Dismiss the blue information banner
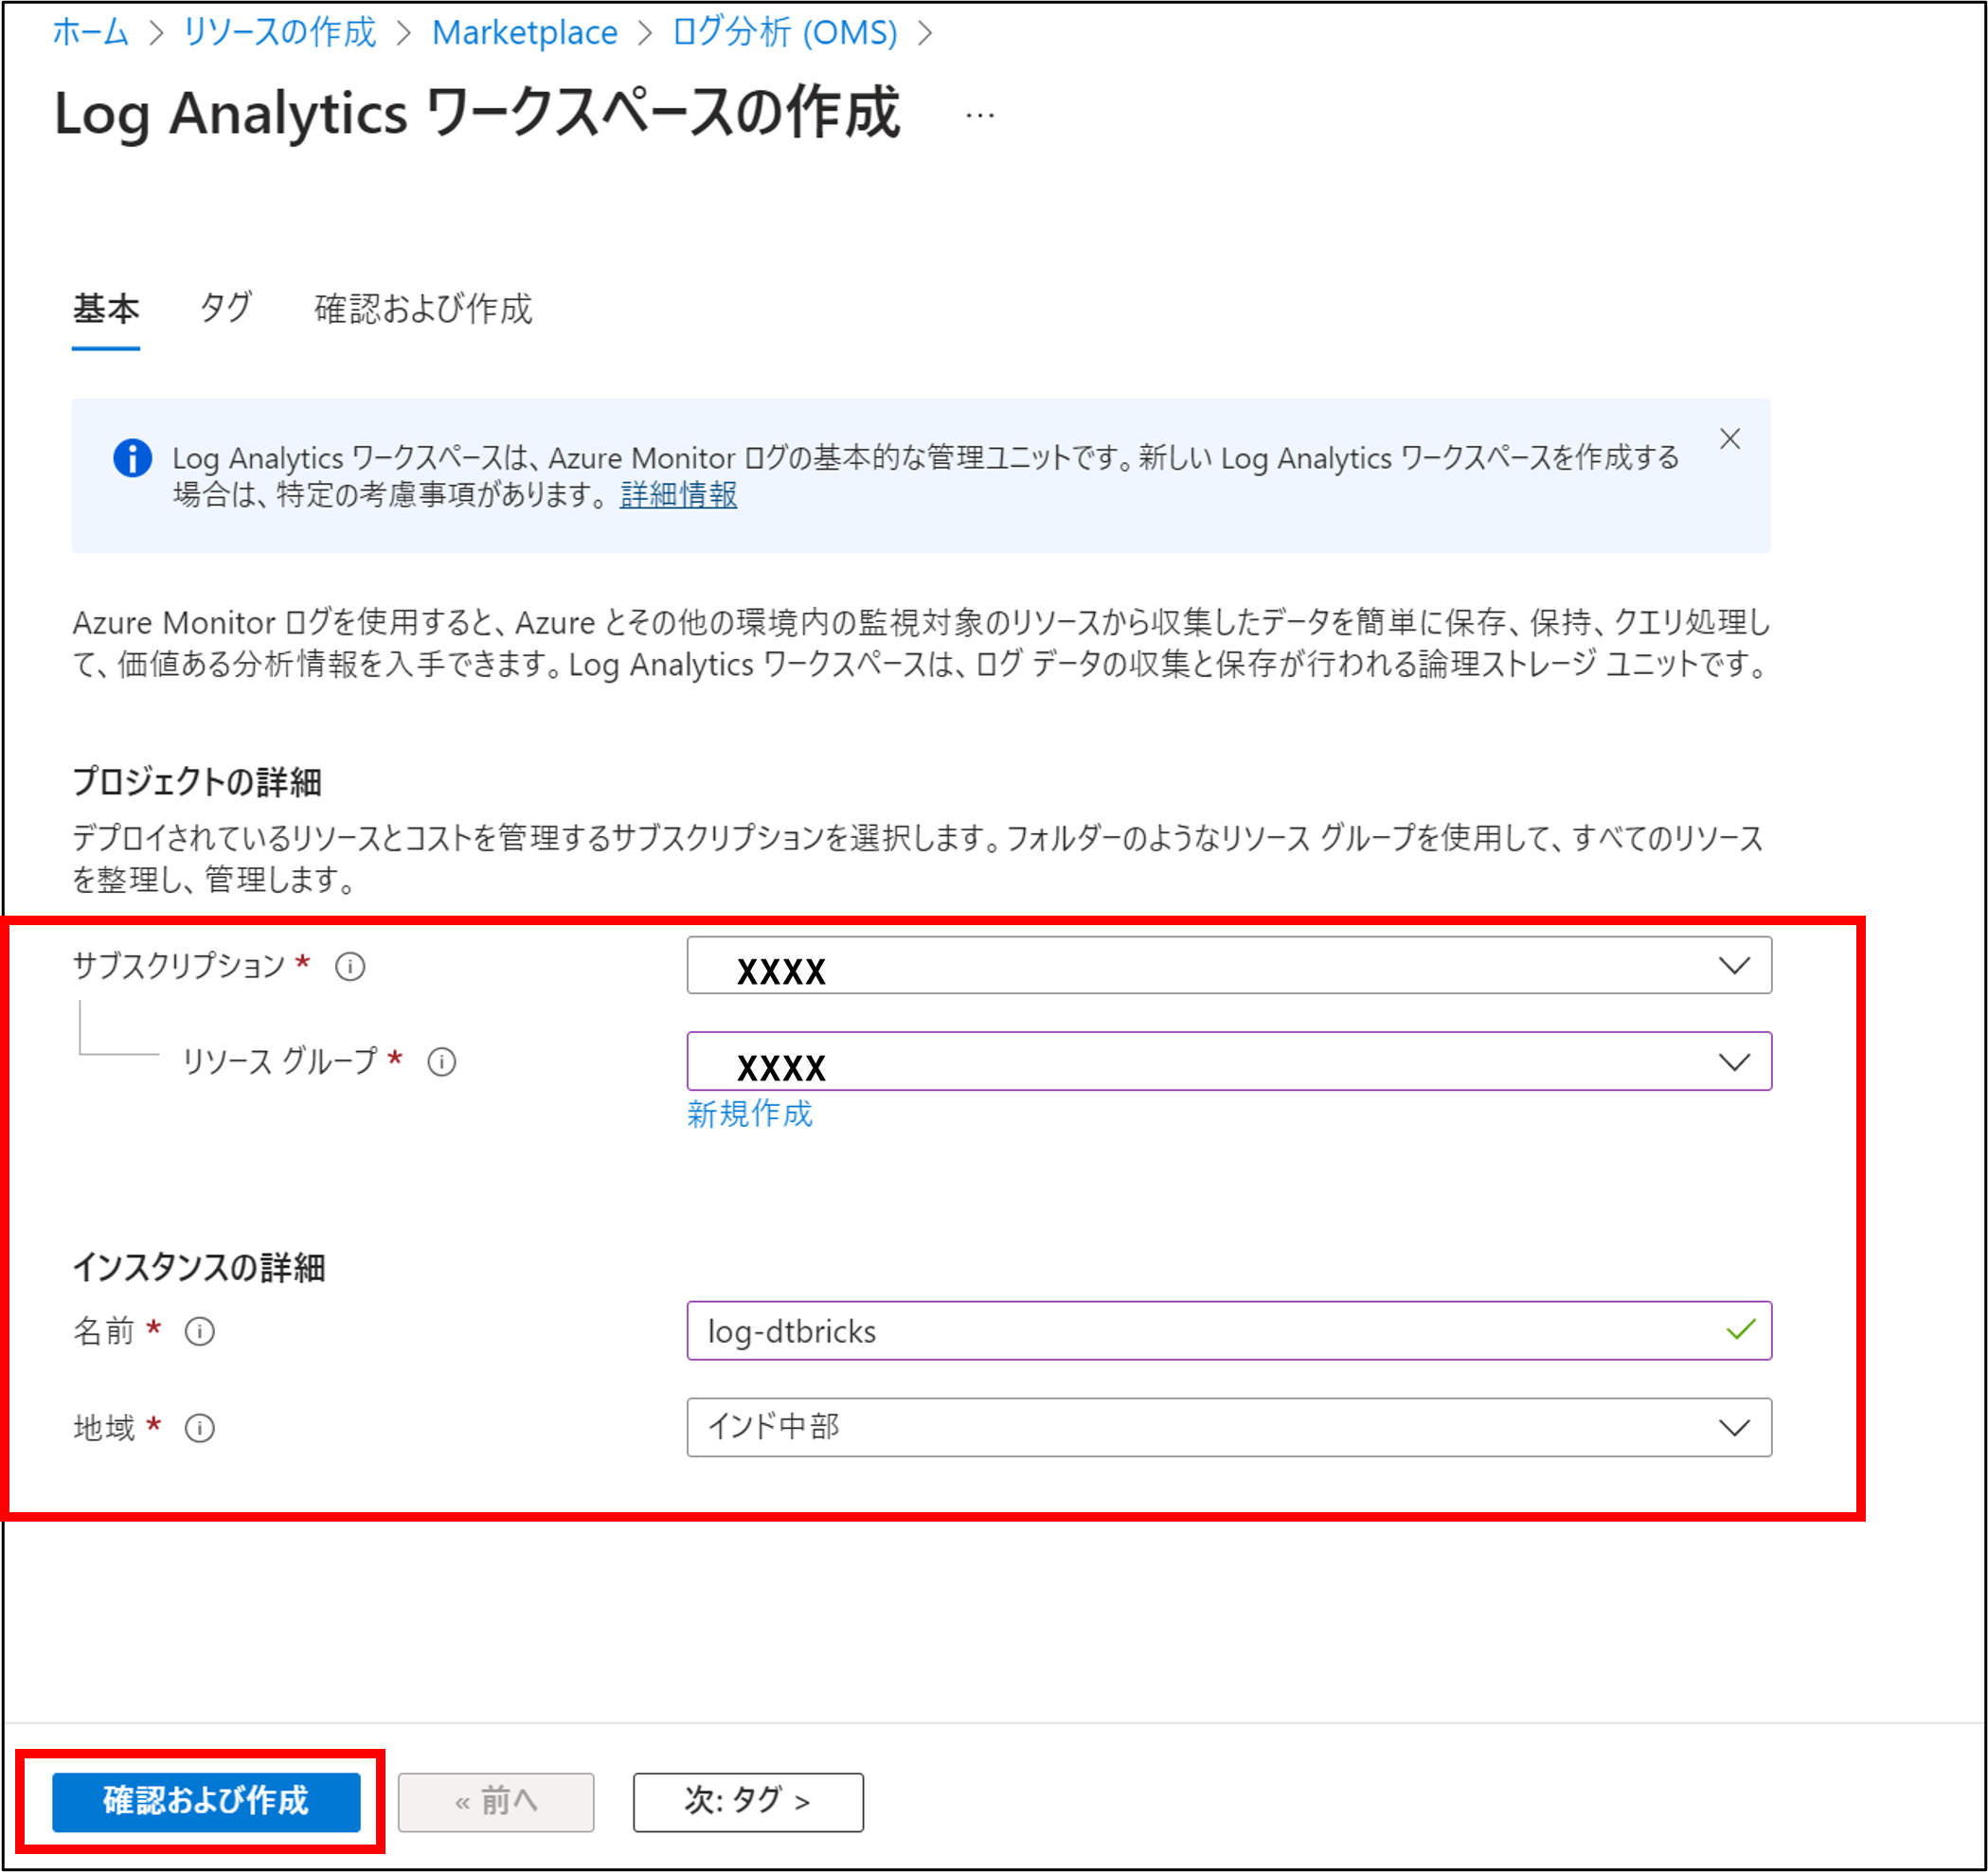1988x1872 pixels. [1730, 439]
